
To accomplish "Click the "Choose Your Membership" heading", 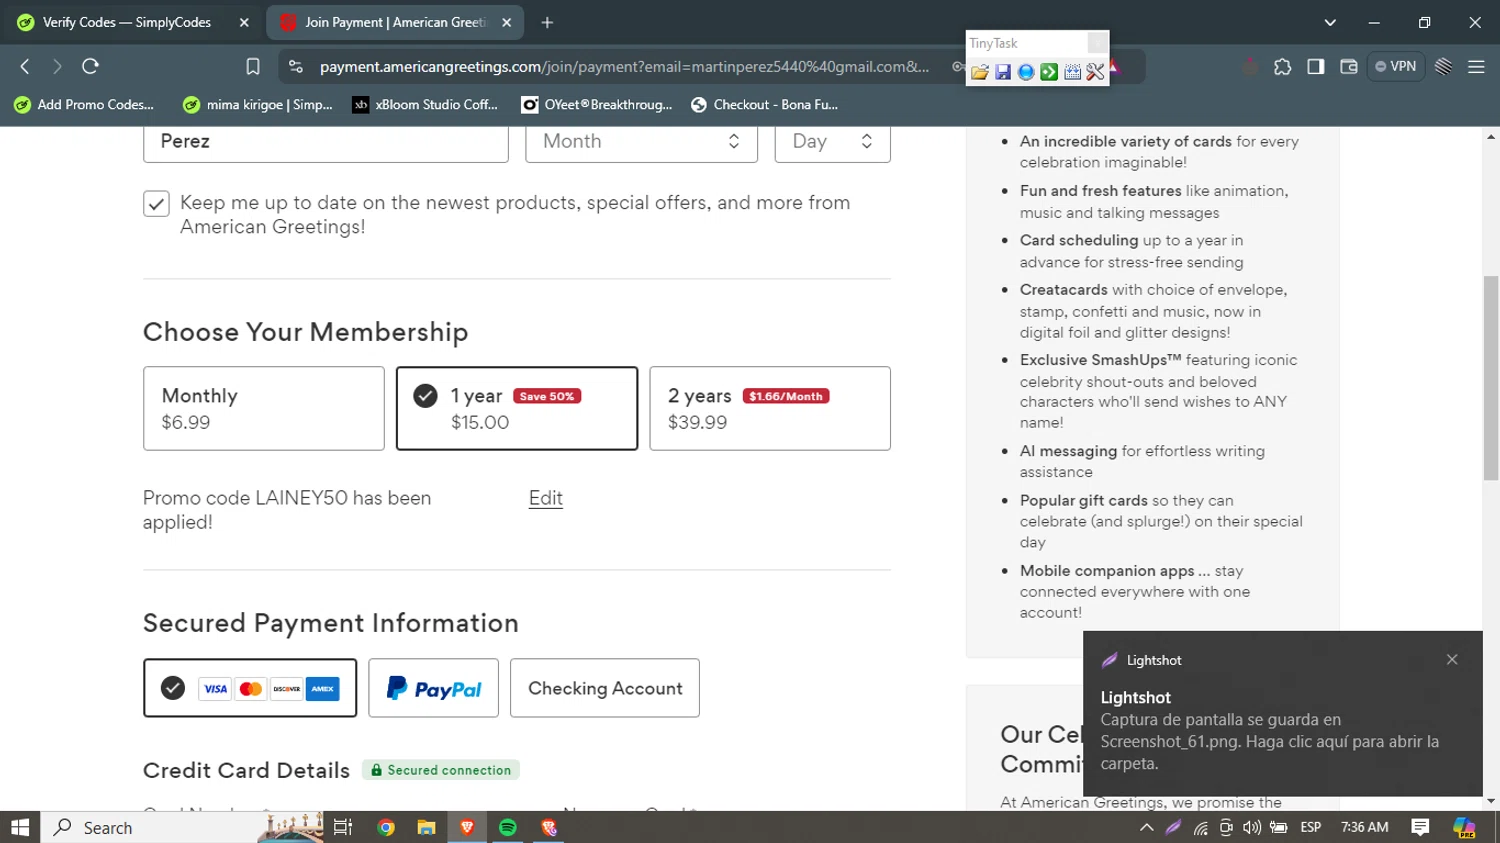I will [306, 332].
